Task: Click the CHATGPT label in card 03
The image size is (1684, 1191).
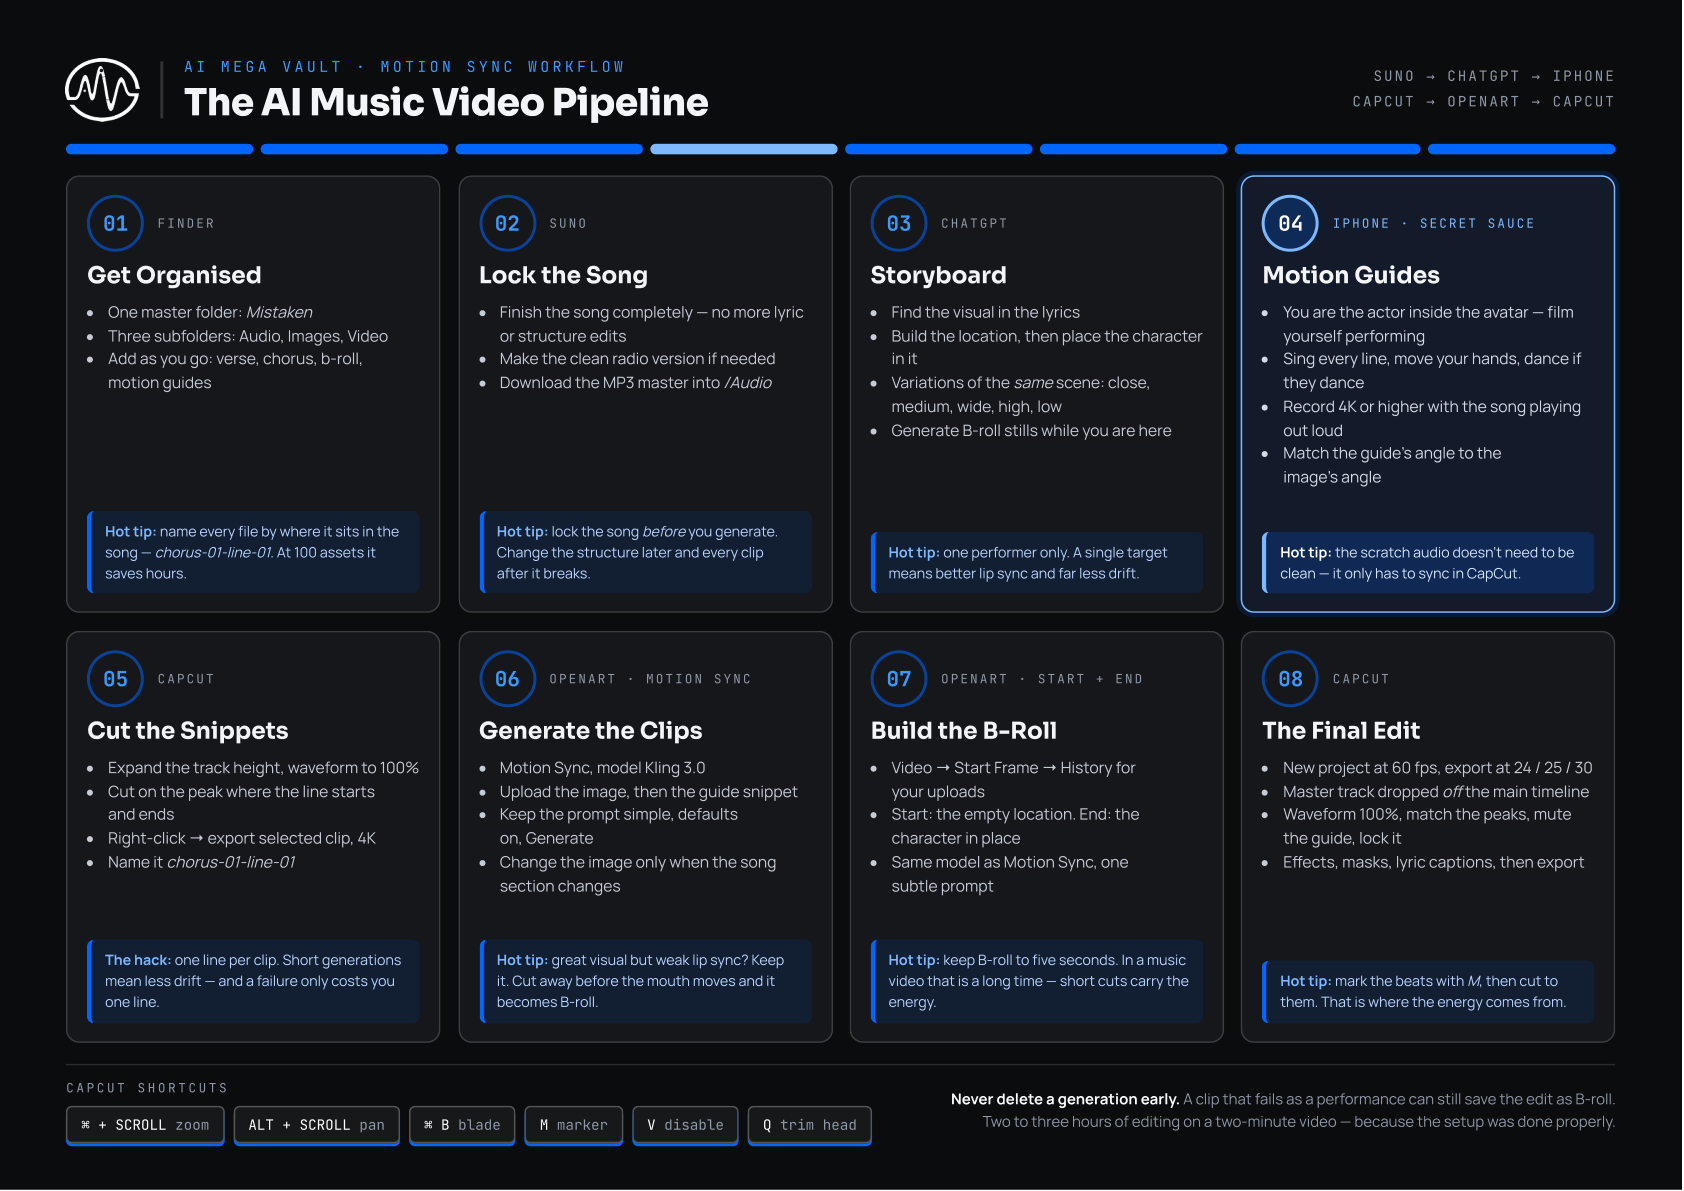Action: [x=974, y=224]
